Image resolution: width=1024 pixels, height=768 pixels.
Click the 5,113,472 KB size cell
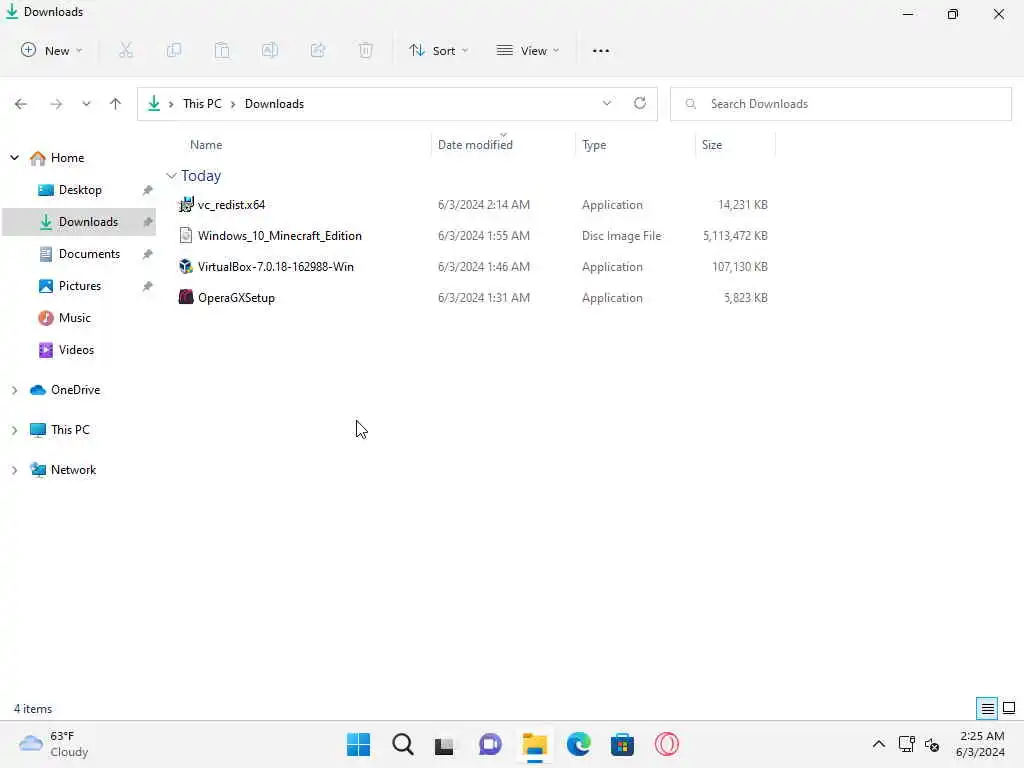coord(735,236)
